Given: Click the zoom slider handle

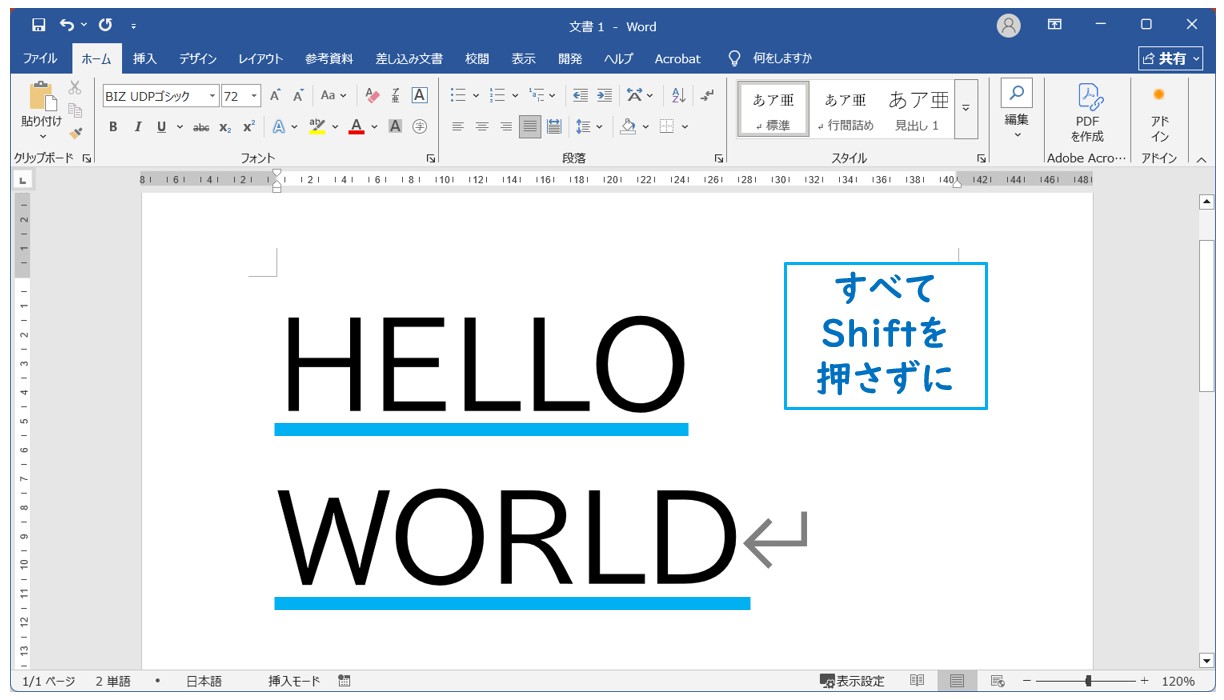Looking at the screenshot, I should (1088, 681).
